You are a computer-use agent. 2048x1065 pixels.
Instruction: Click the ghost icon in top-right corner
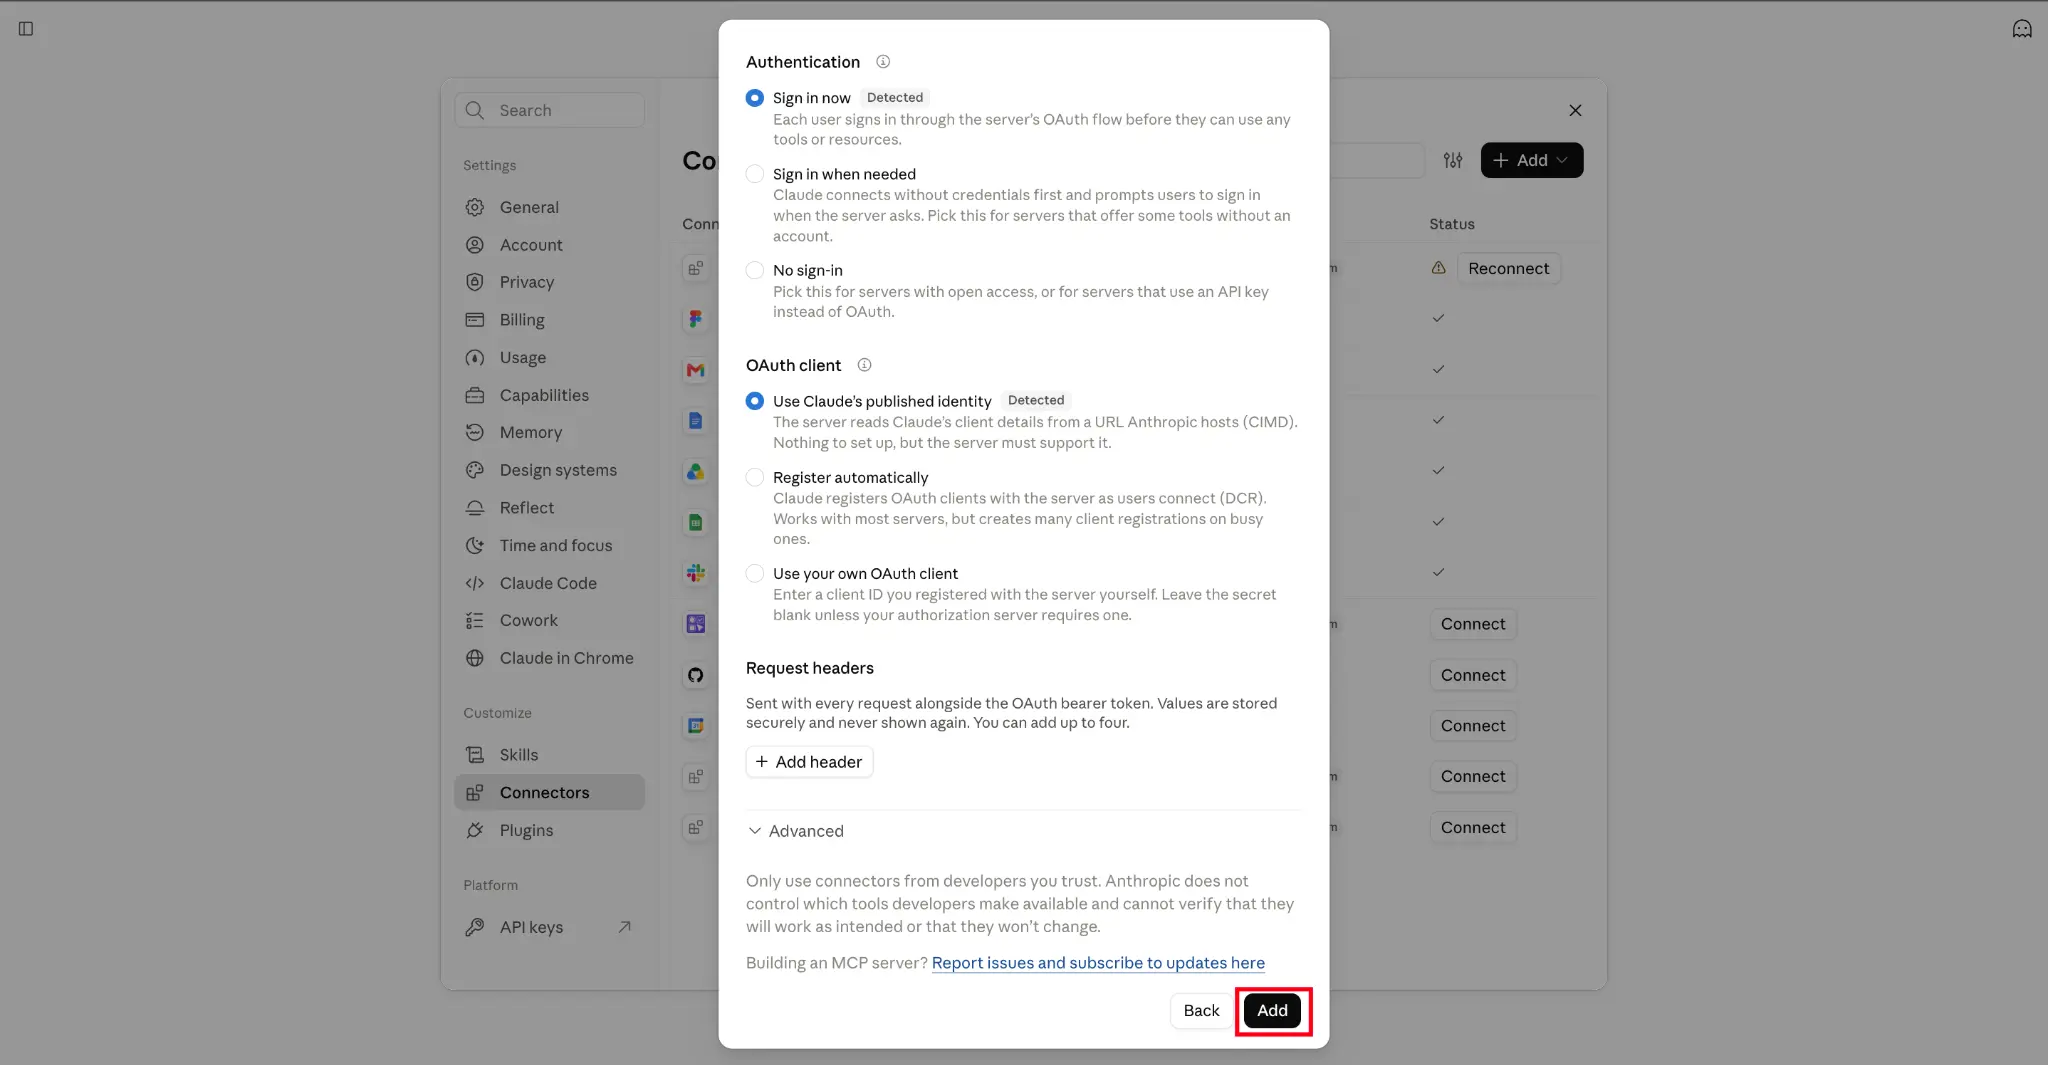pos(2022,29)
